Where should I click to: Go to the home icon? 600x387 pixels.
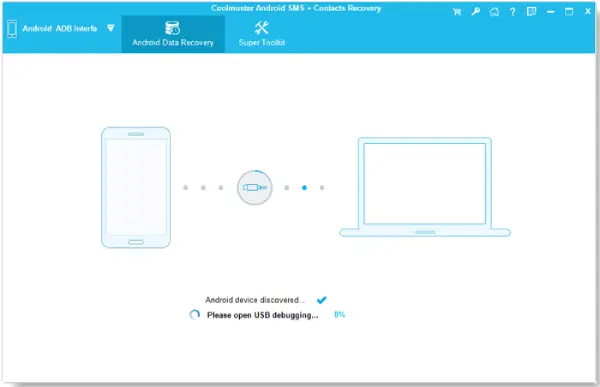point(494,11)
